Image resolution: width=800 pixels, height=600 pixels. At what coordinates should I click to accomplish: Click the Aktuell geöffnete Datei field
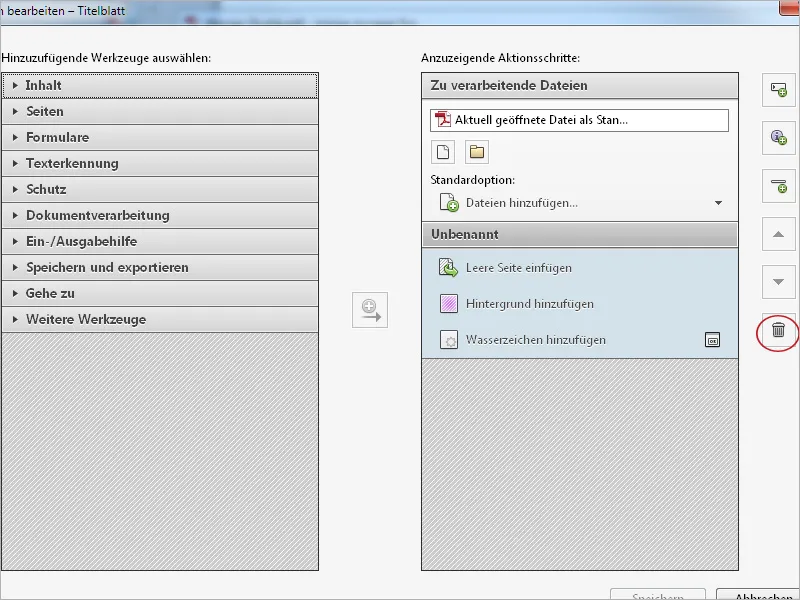579,120
